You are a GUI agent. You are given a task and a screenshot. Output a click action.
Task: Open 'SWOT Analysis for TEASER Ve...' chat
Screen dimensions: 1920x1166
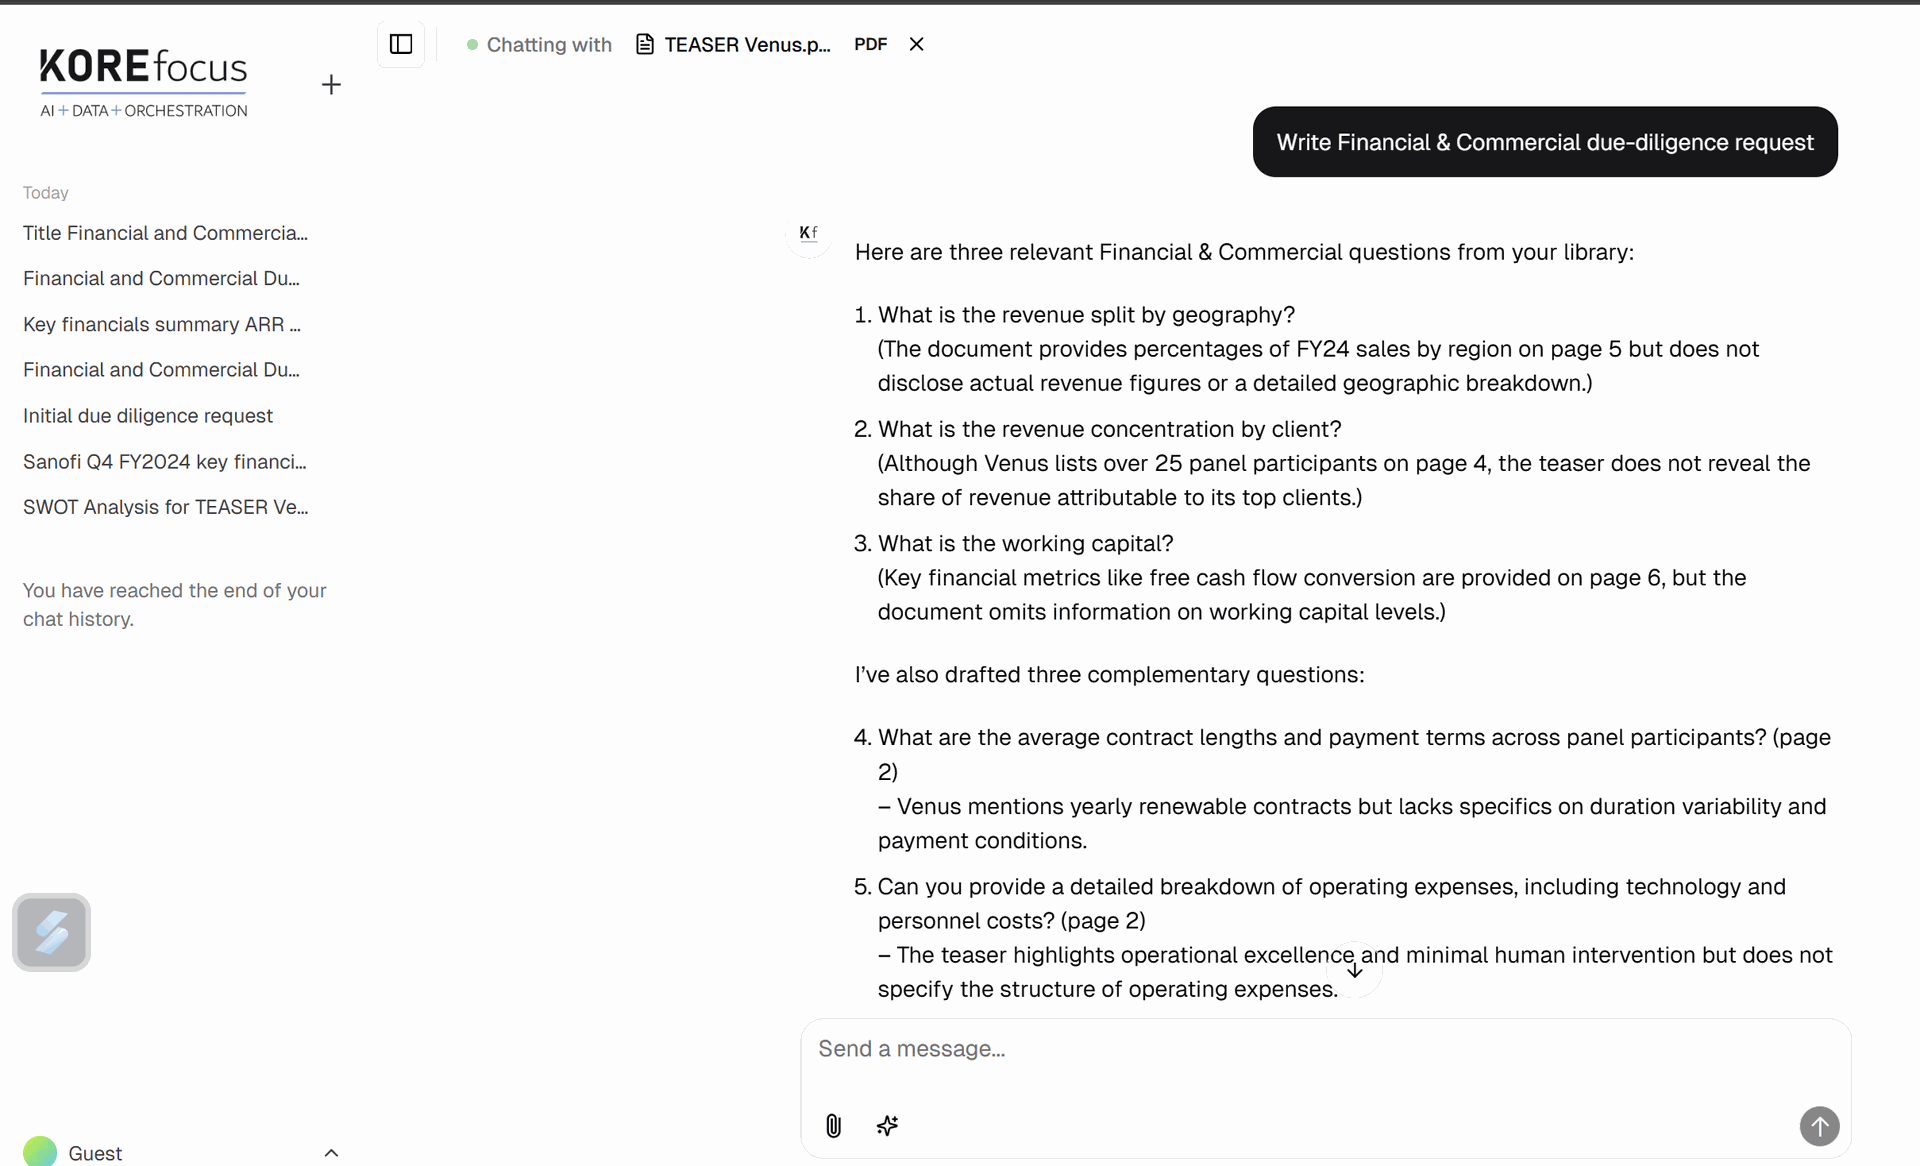tap(166, 507)
